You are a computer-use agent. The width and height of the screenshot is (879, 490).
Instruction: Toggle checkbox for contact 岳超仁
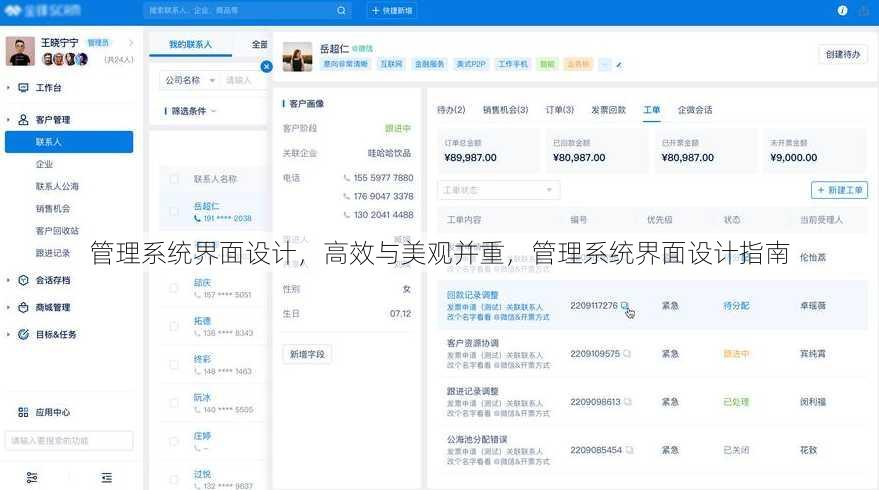174,211
